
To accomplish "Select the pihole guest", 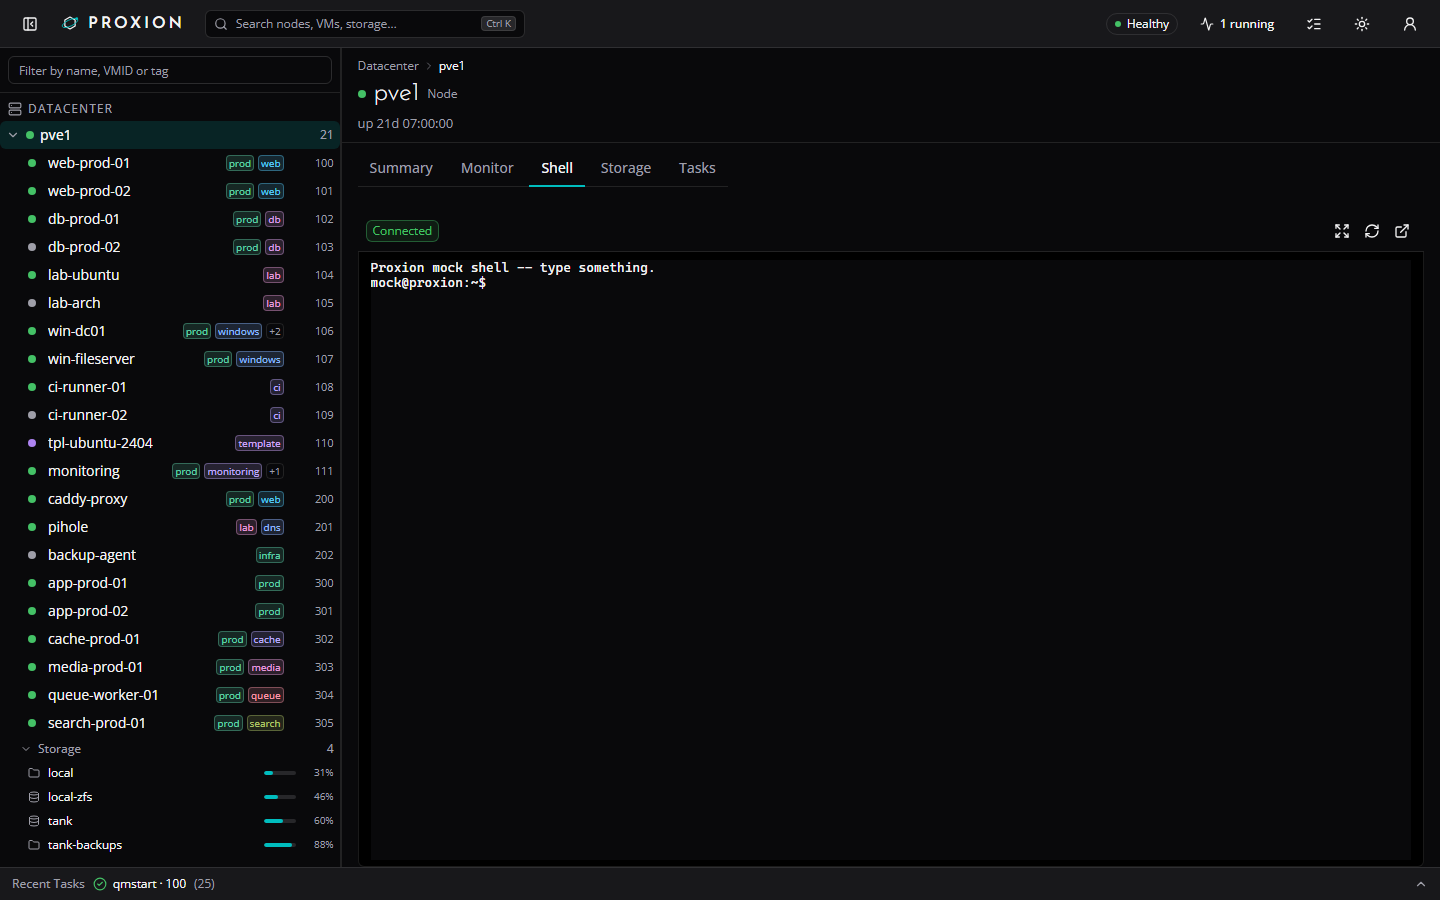I will pyautogui.click(x=170, y=527).
